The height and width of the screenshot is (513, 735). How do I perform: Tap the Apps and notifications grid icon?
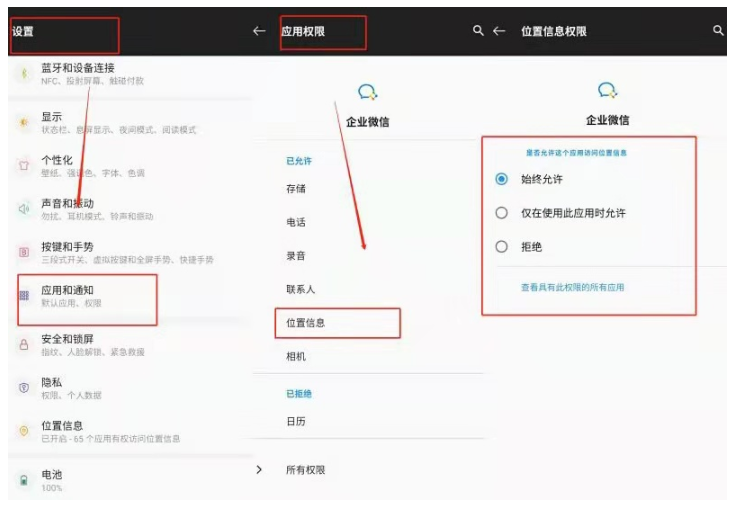[24, 295]
